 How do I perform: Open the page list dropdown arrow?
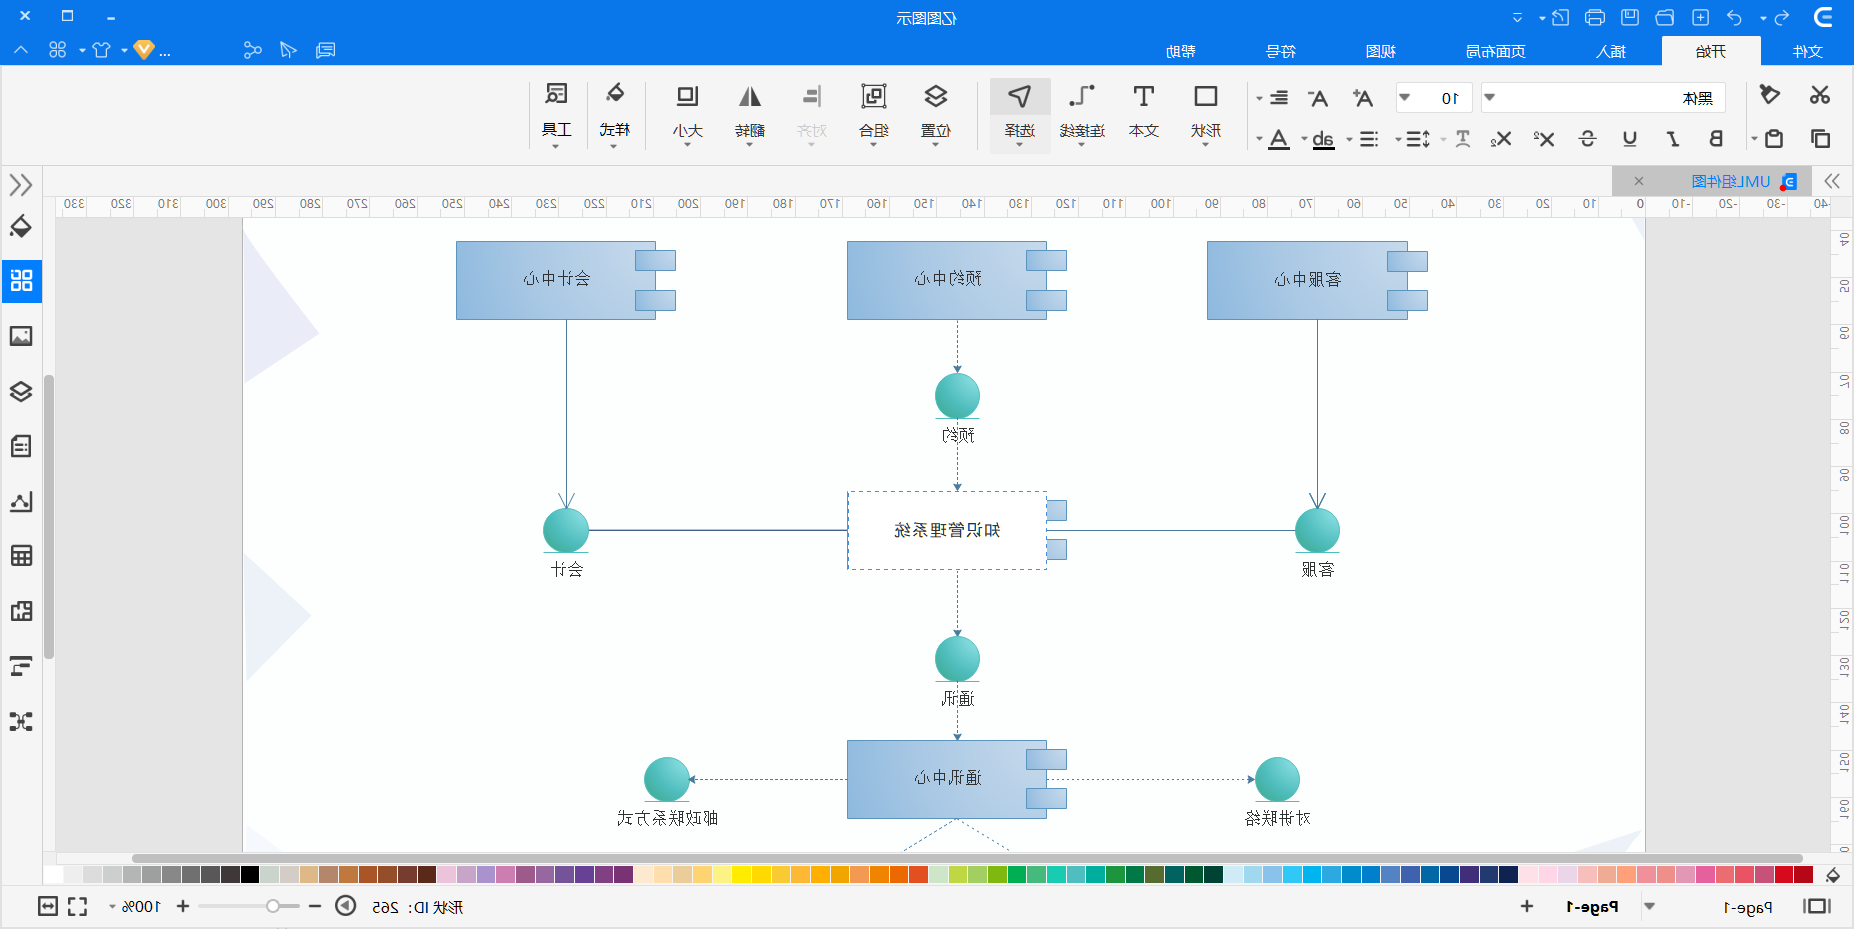1650,906
